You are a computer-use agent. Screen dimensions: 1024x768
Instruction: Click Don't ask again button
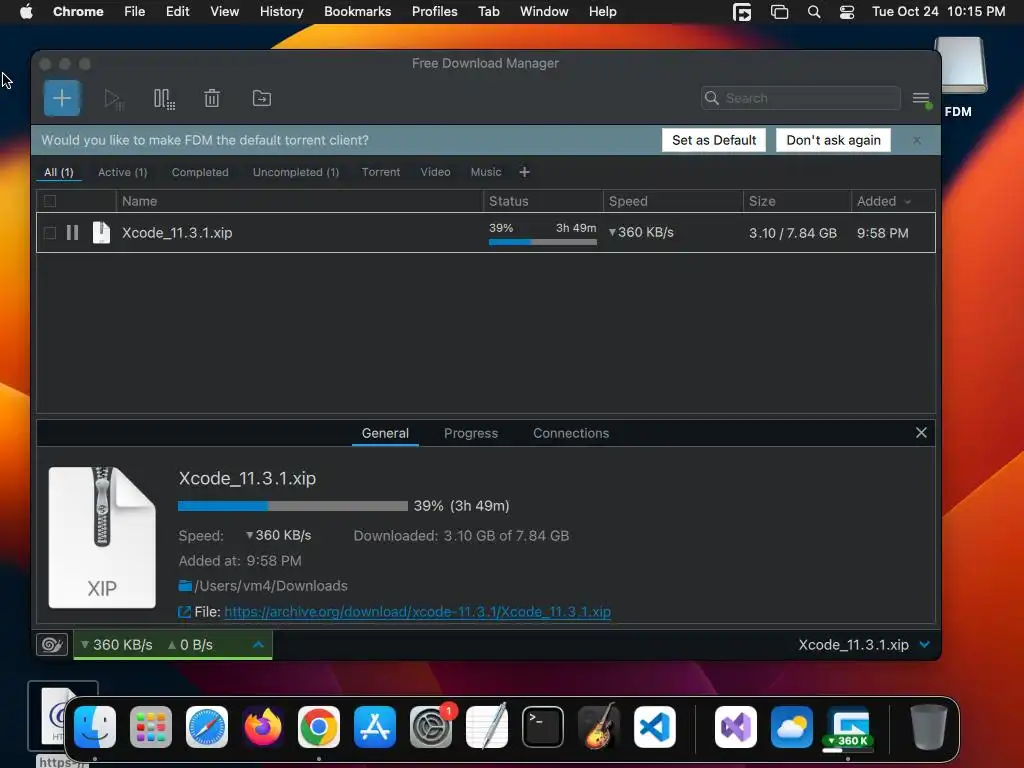point(833,140)
